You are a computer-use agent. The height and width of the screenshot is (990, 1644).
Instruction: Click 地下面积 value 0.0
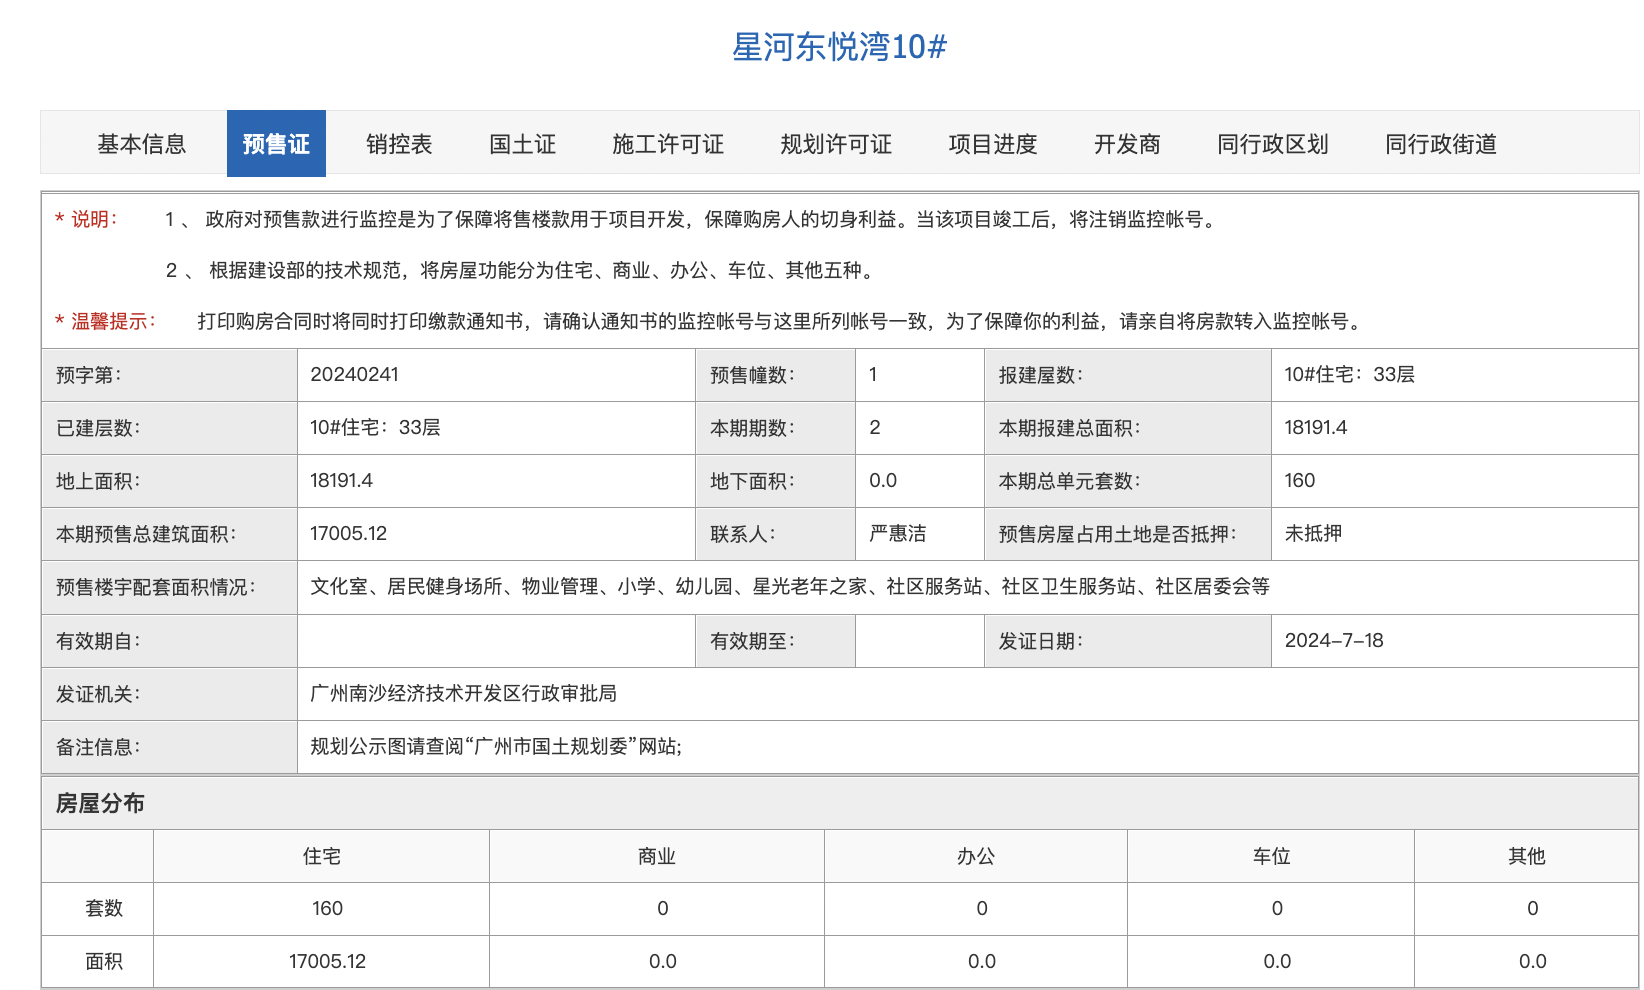point(883,480)
